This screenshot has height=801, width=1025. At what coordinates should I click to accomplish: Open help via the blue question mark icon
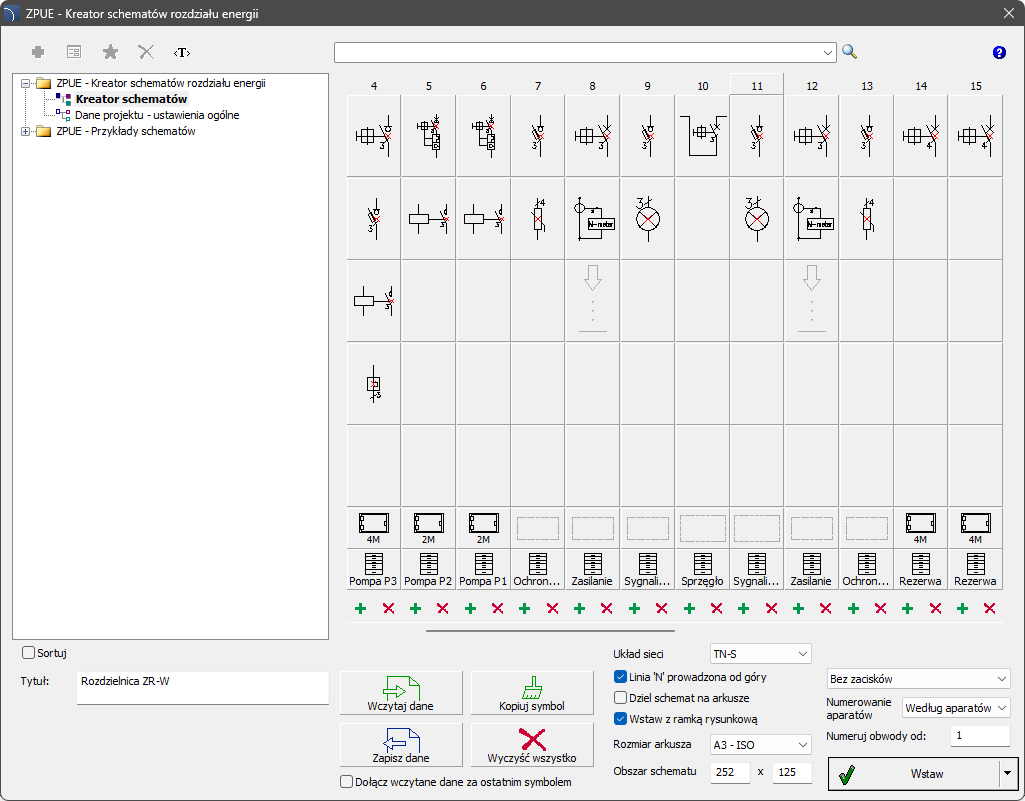(x=998, y=52)
